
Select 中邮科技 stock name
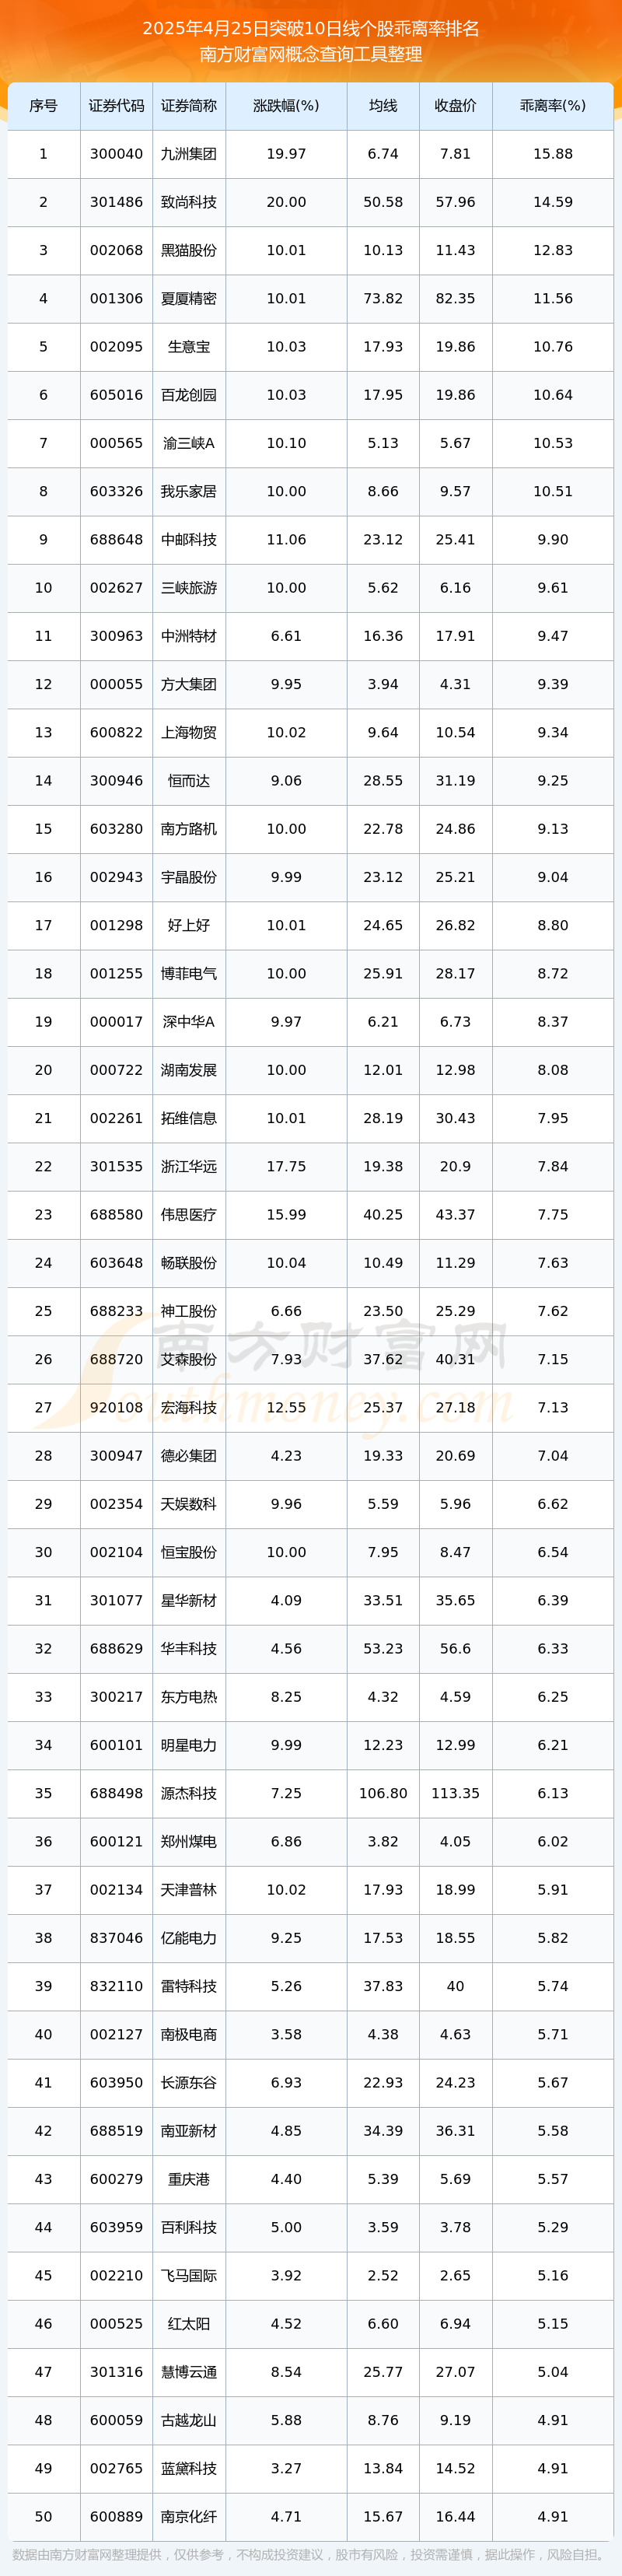(189, 540)
